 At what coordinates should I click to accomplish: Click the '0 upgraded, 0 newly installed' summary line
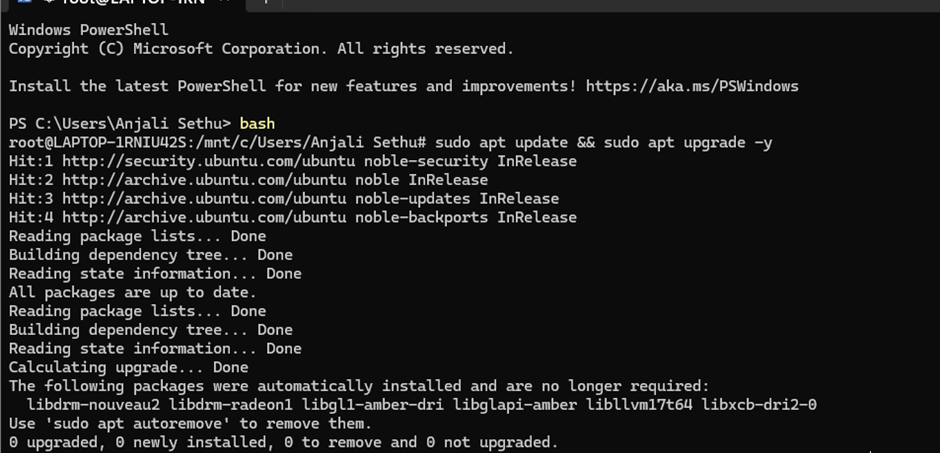(283, 442)
